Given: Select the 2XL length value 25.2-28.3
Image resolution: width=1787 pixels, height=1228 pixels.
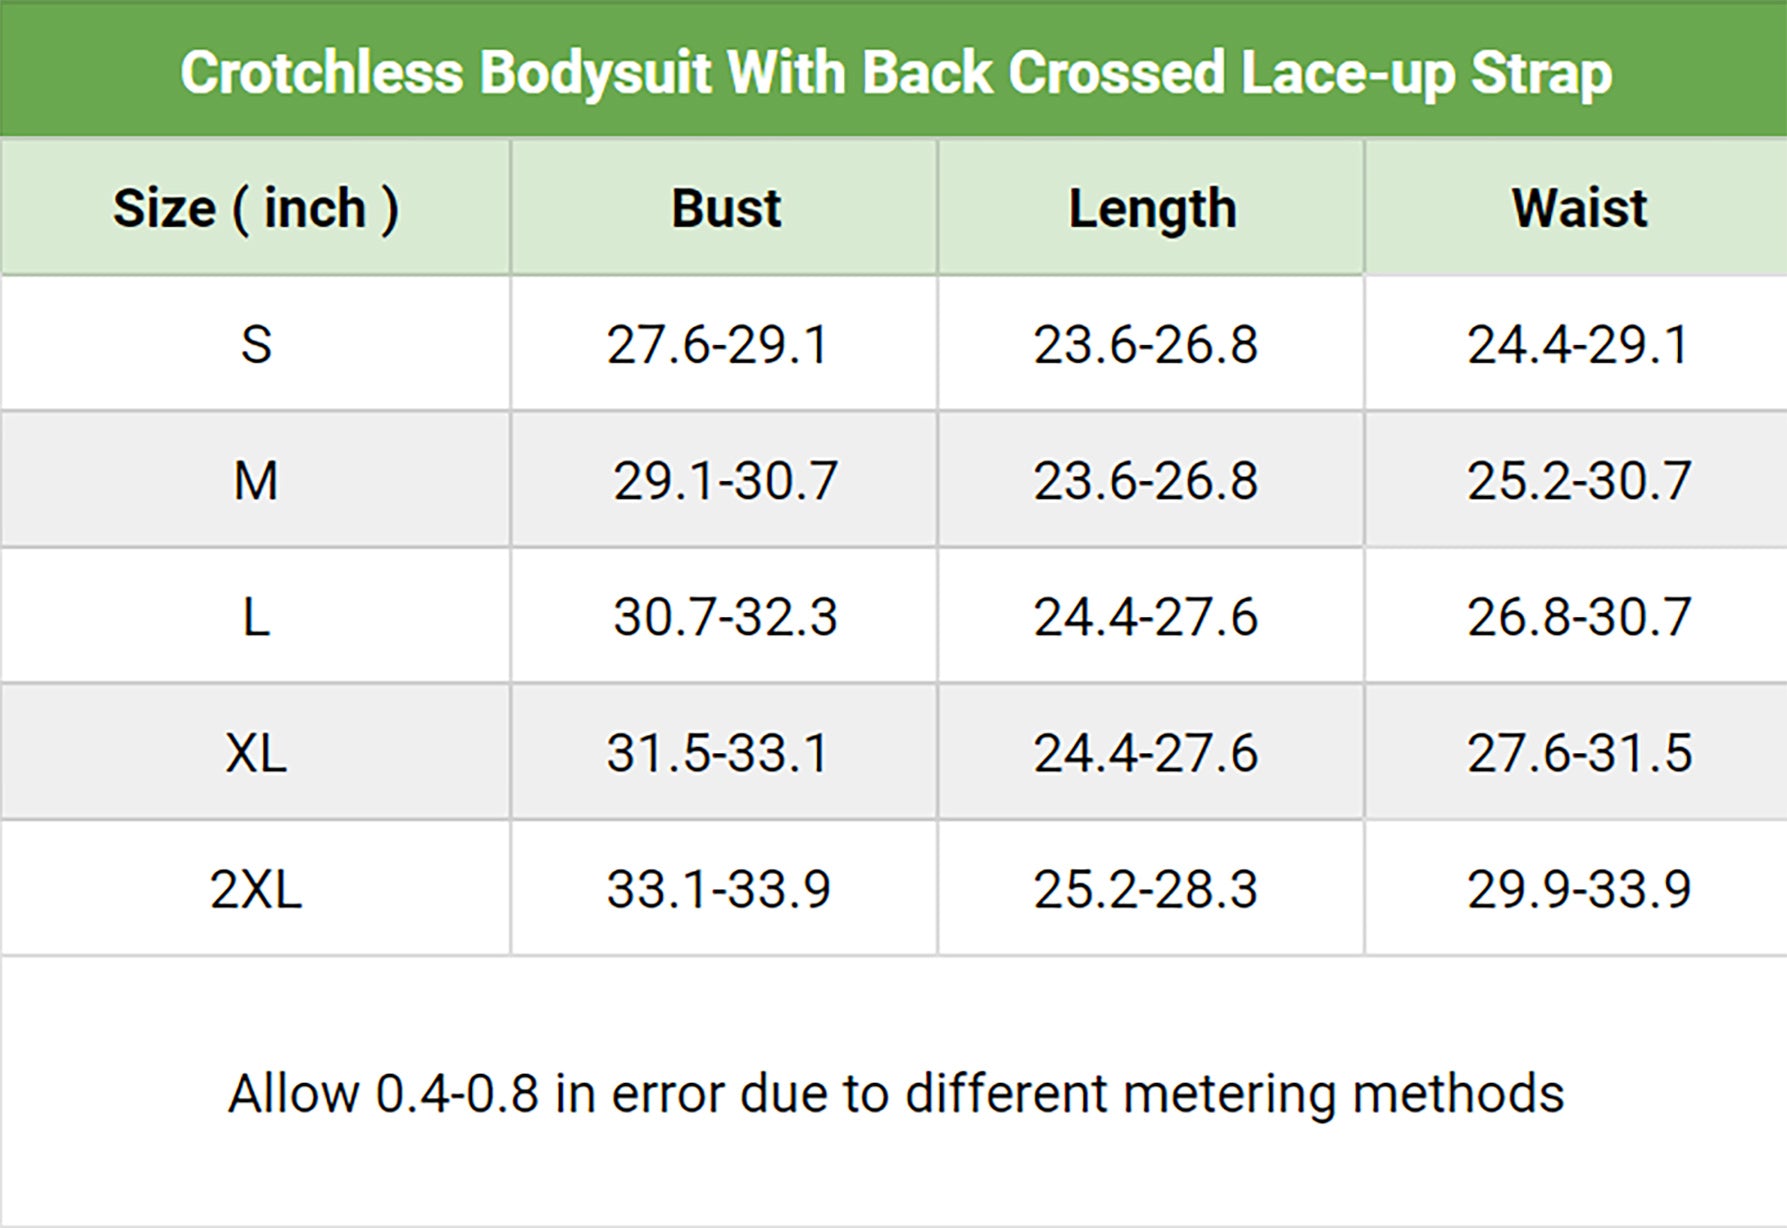Looking at the screenshot, I should point(1145,889).
